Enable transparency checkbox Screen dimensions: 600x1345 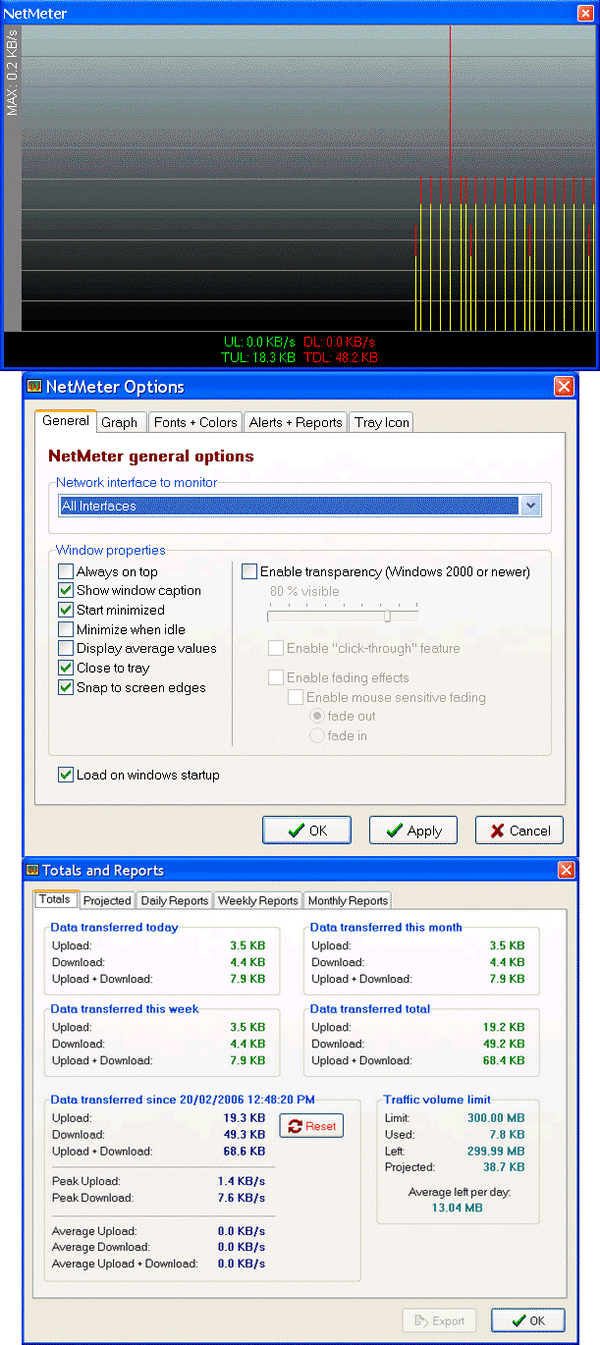[249, 572]
